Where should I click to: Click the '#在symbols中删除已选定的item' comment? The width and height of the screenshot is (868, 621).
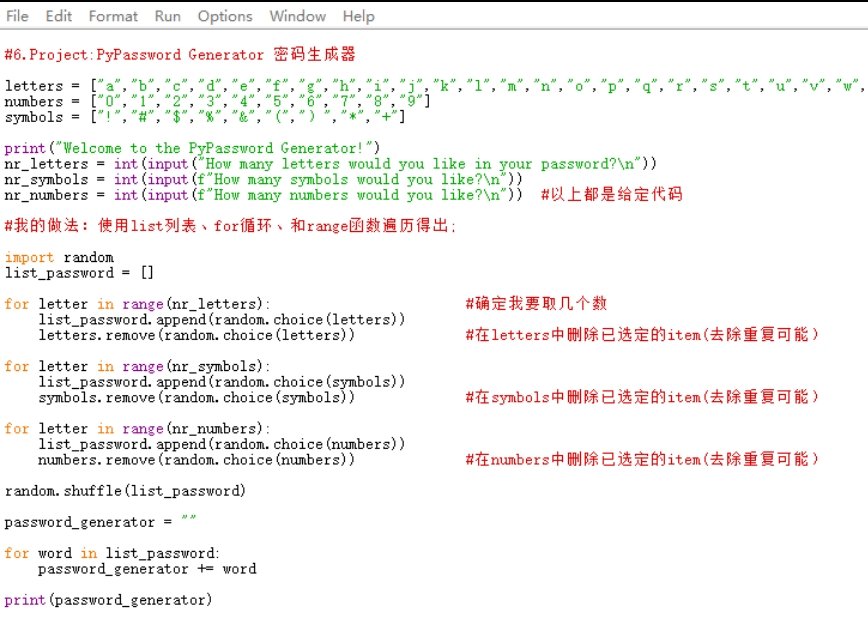[642, 397]
